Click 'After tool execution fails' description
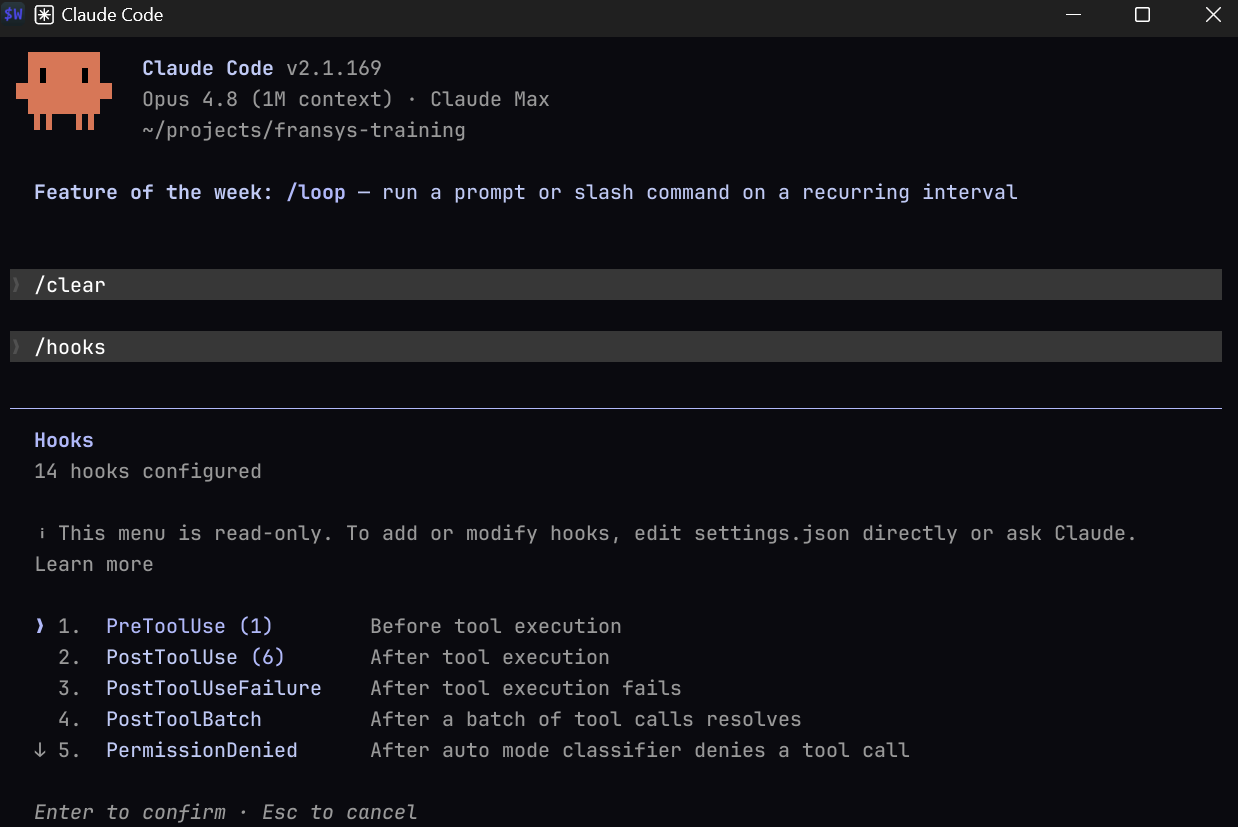The image size is (1238, 827). (x=526, y=688)
